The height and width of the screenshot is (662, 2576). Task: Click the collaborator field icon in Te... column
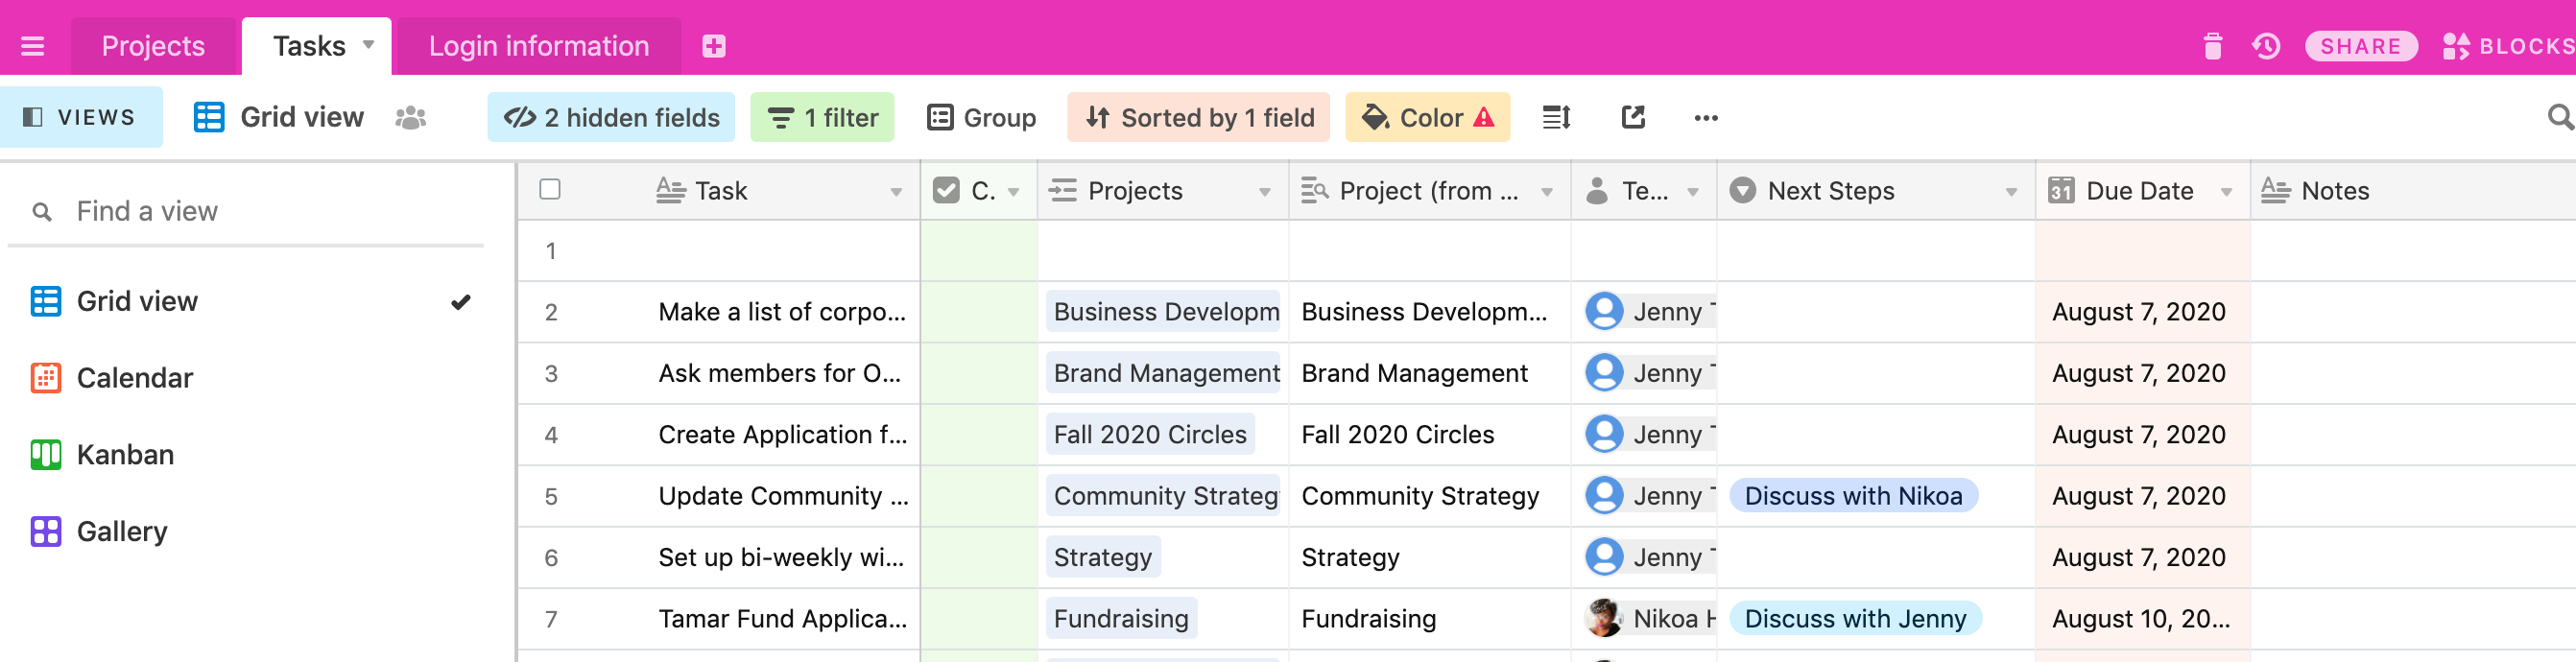(x=1597, y=190)
